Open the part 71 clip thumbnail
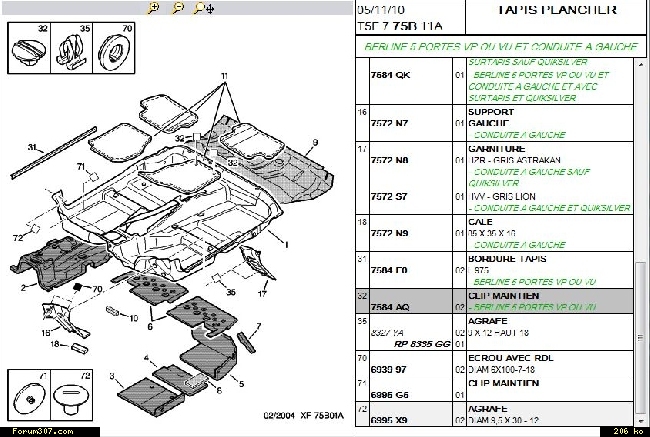Image resolution: width=650 pixels, height=437 pixels. coord(29,395)
